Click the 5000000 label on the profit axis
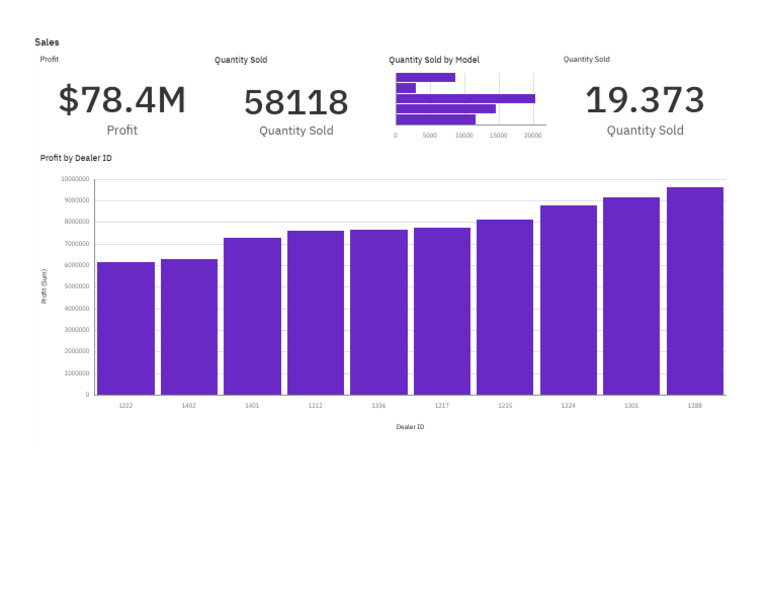The image size is (768, 594). tap(77, 286)
